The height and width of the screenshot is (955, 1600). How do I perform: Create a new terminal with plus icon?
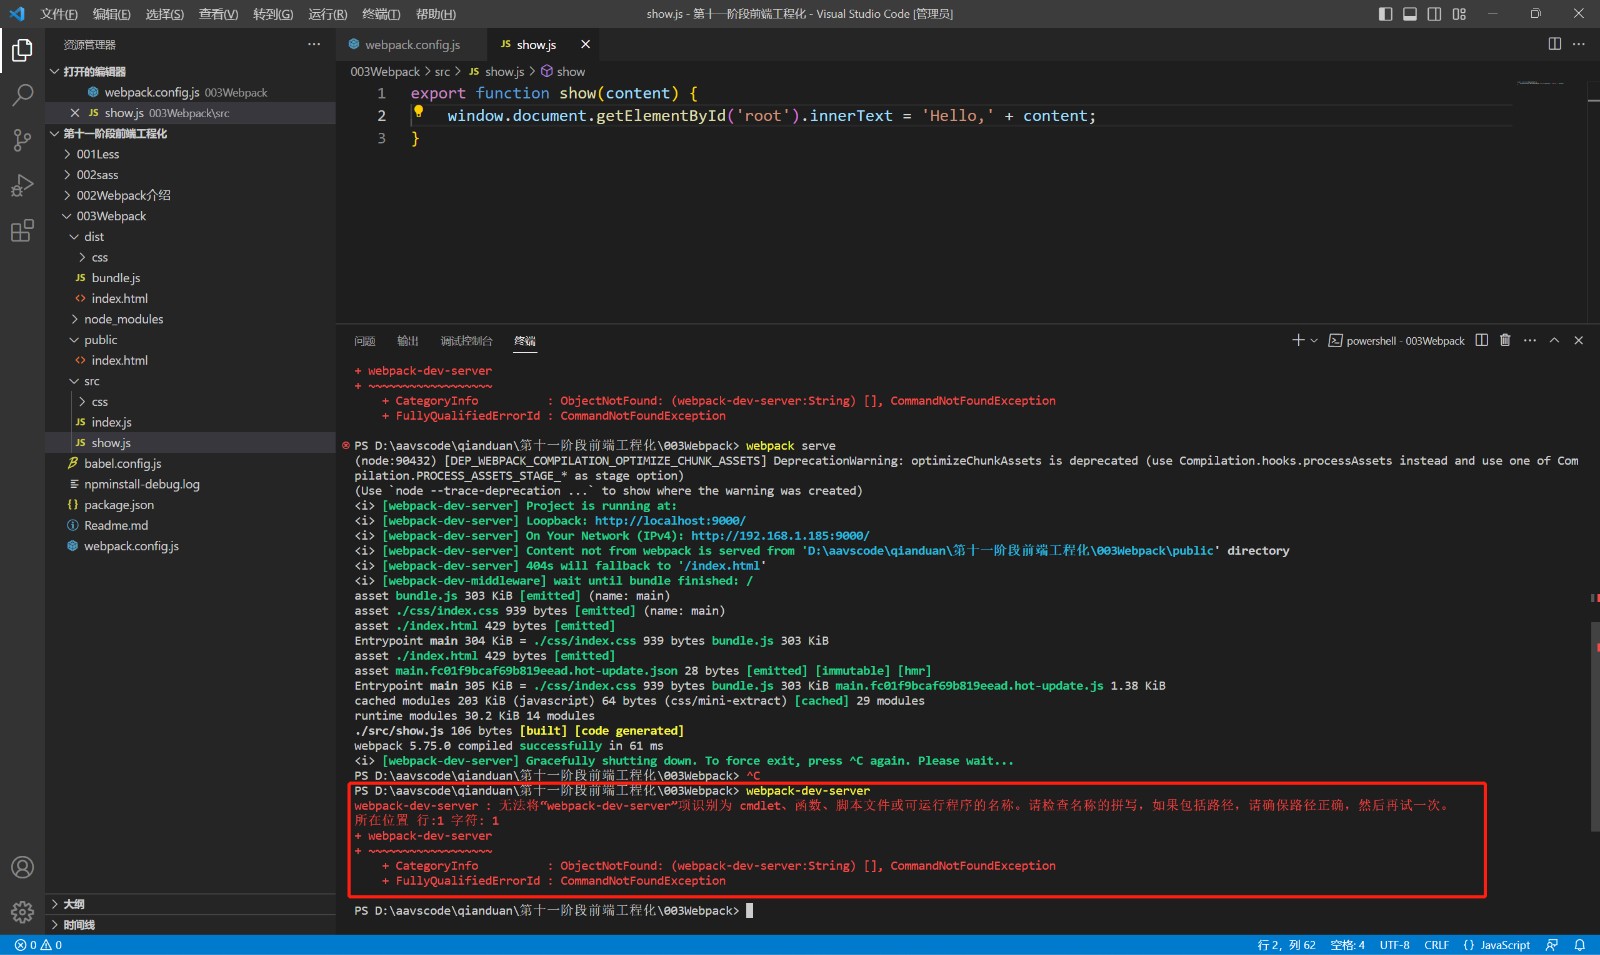point(1298,340)
